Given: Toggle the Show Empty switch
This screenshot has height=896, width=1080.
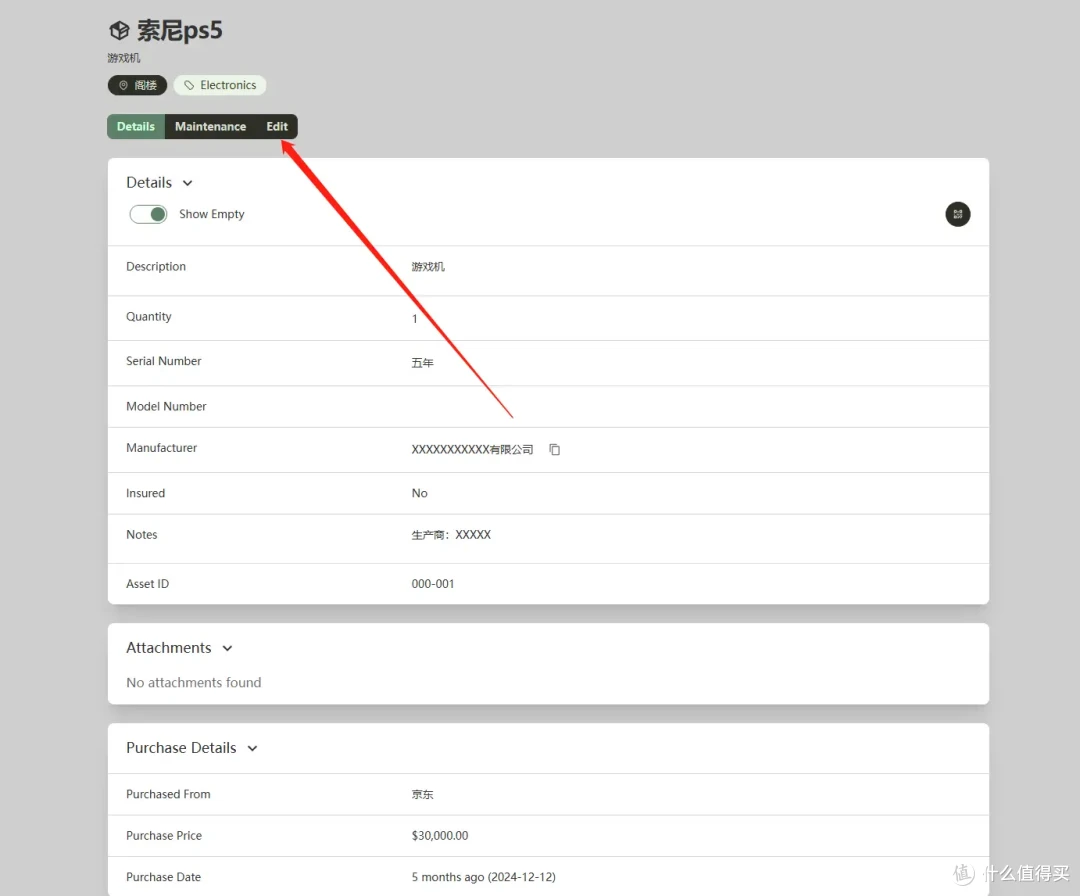Looking at the screenshot, I should click(x=148, y=214).
